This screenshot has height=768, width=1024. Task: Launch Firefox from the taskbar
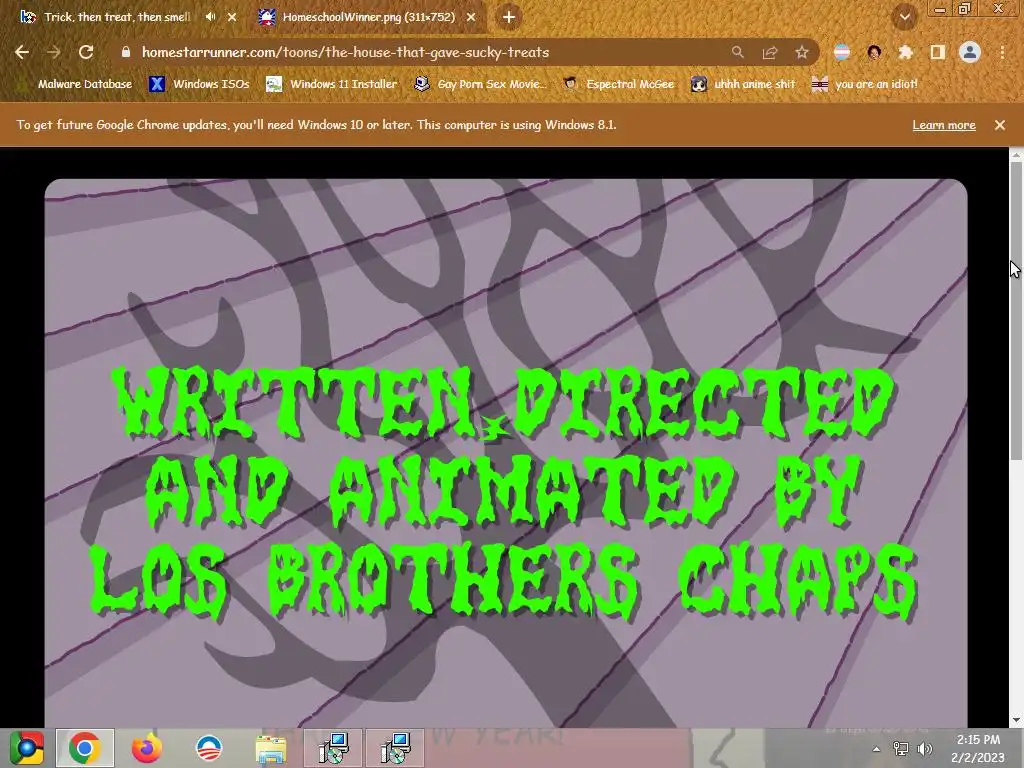click(x=146, y=748)
